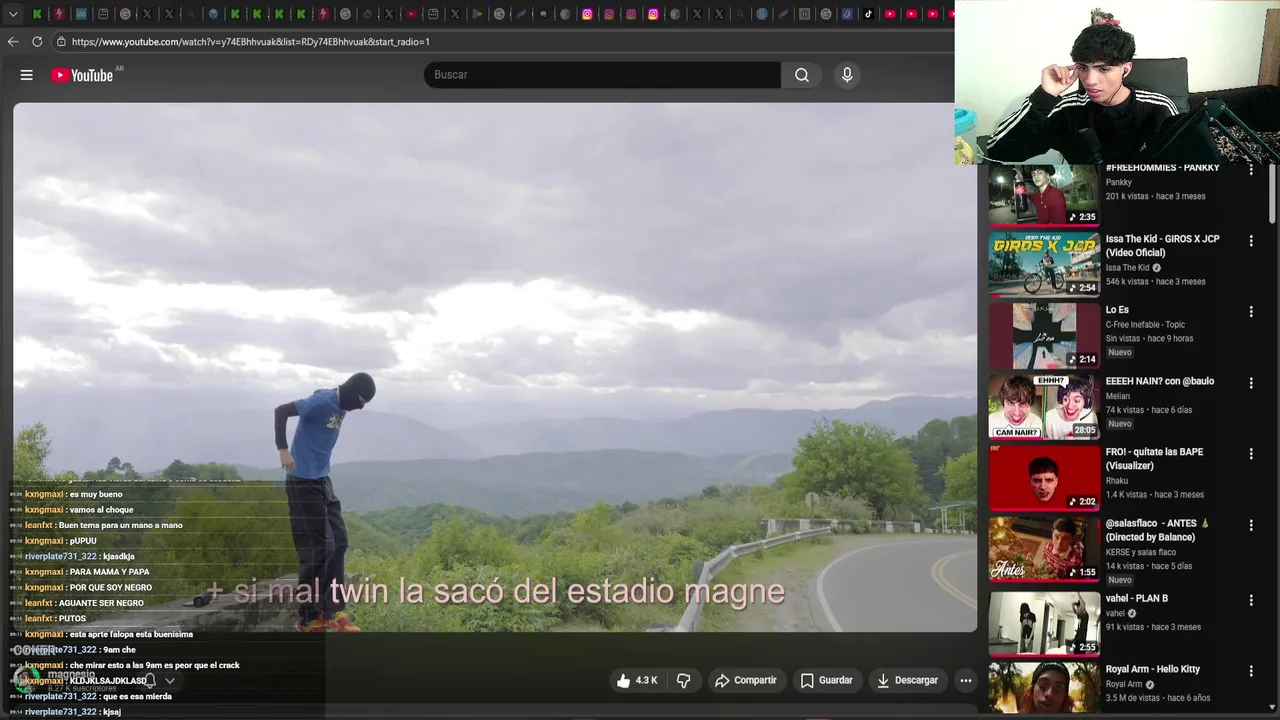Open title vahel - PLAN B
Image resolution: width=1280 pixels, height=720 pixels.
(1136, 598)
